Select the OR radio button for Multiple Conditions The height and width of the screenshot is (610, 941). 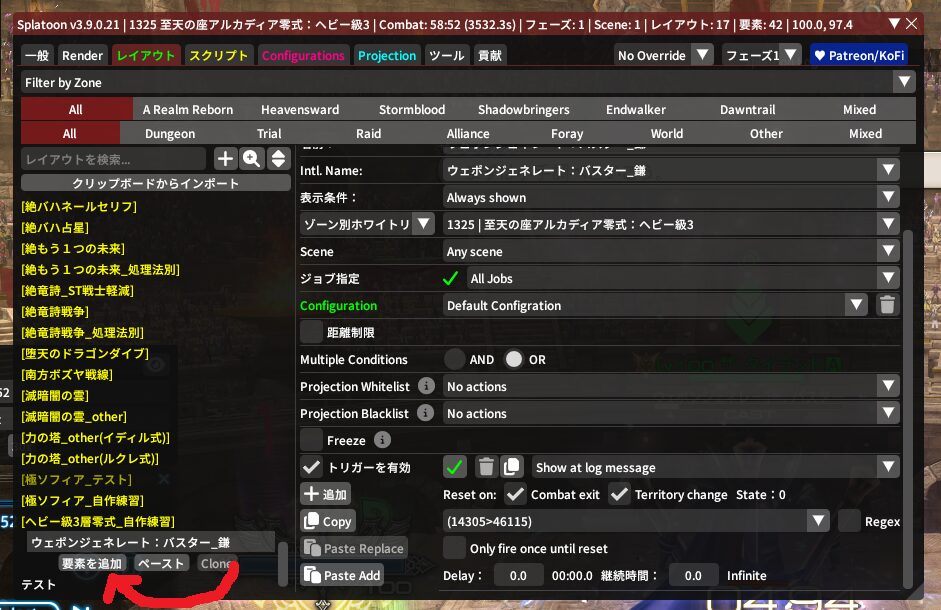[x=514, y=359]
